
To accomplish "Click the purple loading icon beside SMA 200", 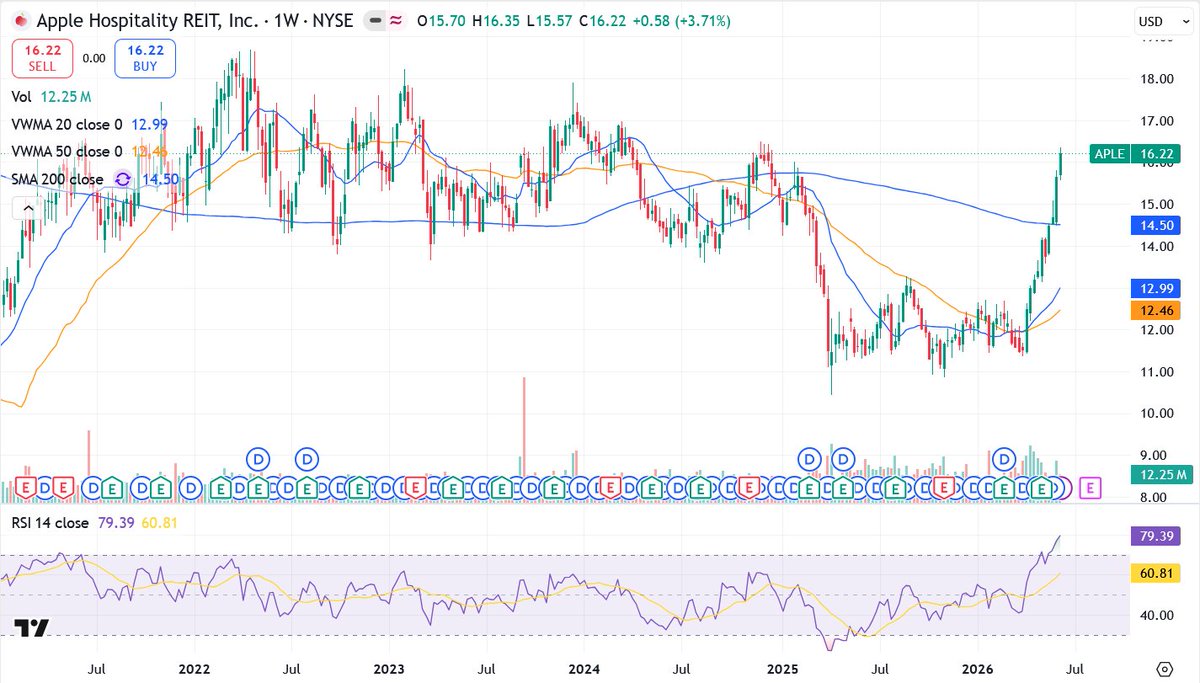I will pos(123,179).
